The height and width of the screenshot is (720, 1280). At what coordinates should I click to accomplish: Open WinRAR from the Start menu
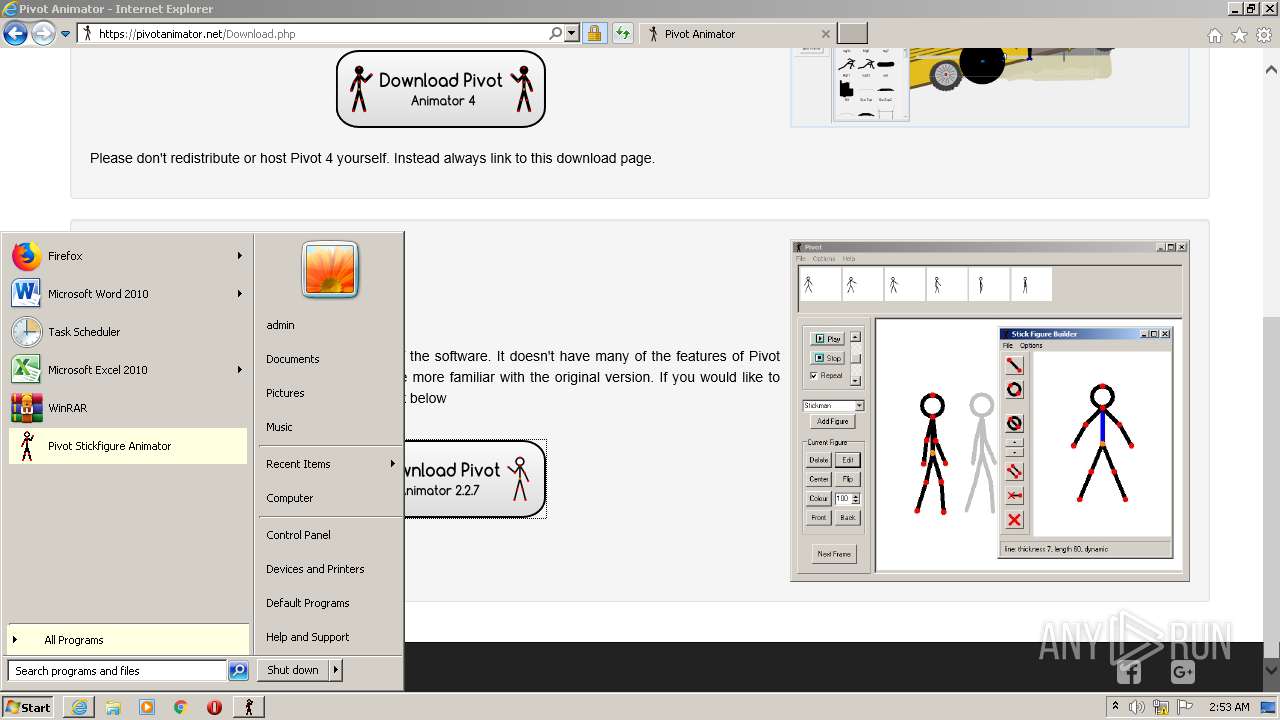pyautogui.click(x=127, y=408)
